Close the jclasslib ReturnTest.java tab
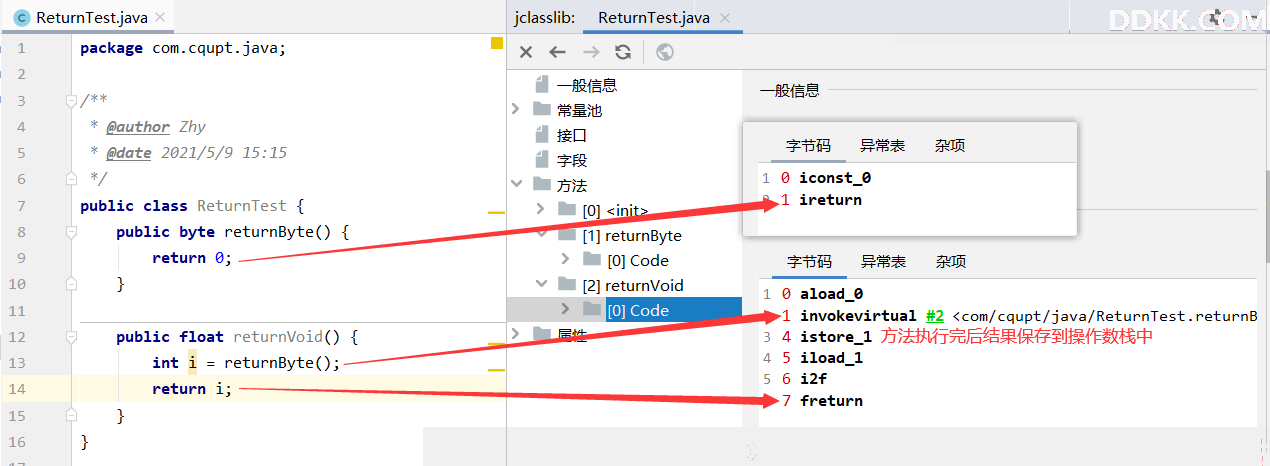 (725, 18)
